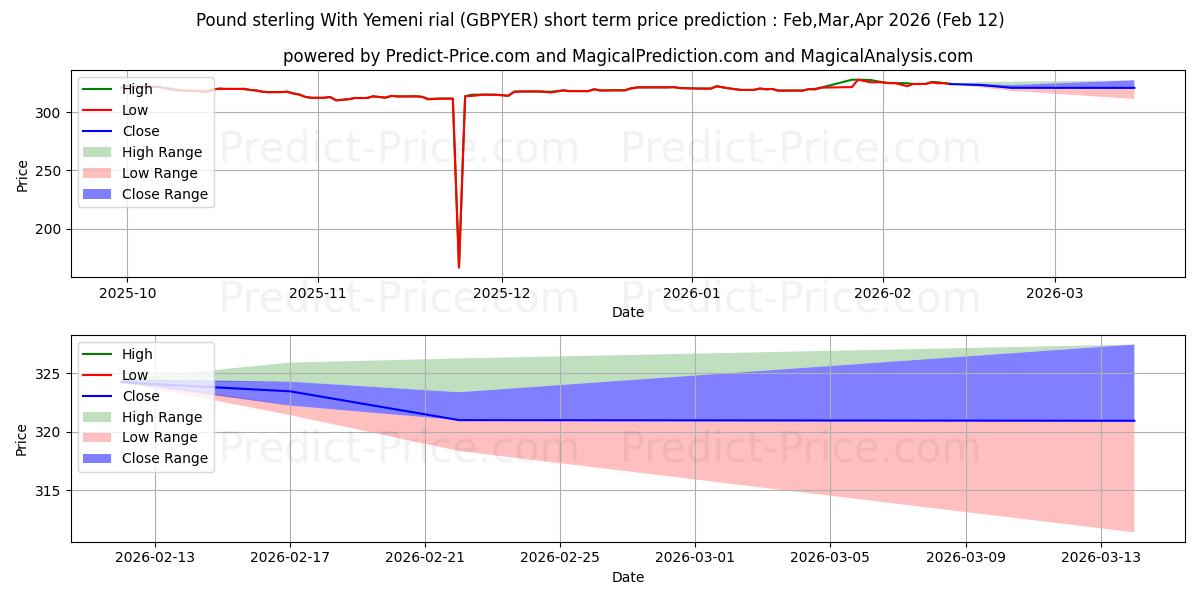The width and height of the screenshot is (1200, 600).
Task: Click the Price y-axis label of top chart
Action: coord(22,176)
